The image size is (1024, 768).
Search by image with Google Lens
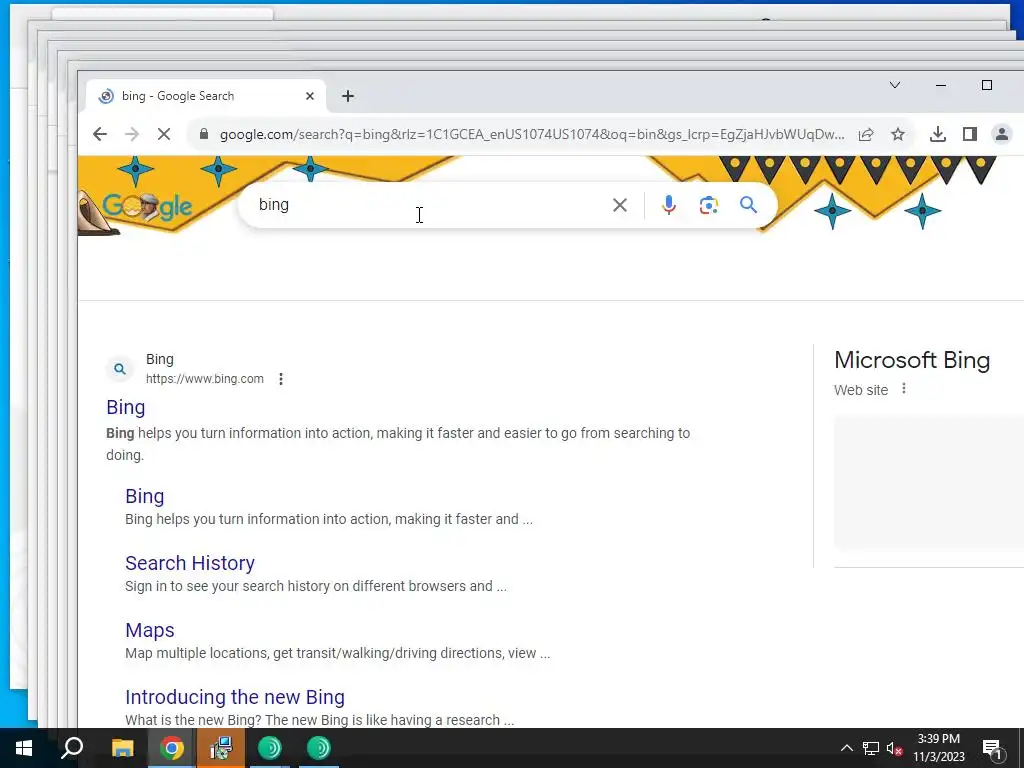pos(709,205)
